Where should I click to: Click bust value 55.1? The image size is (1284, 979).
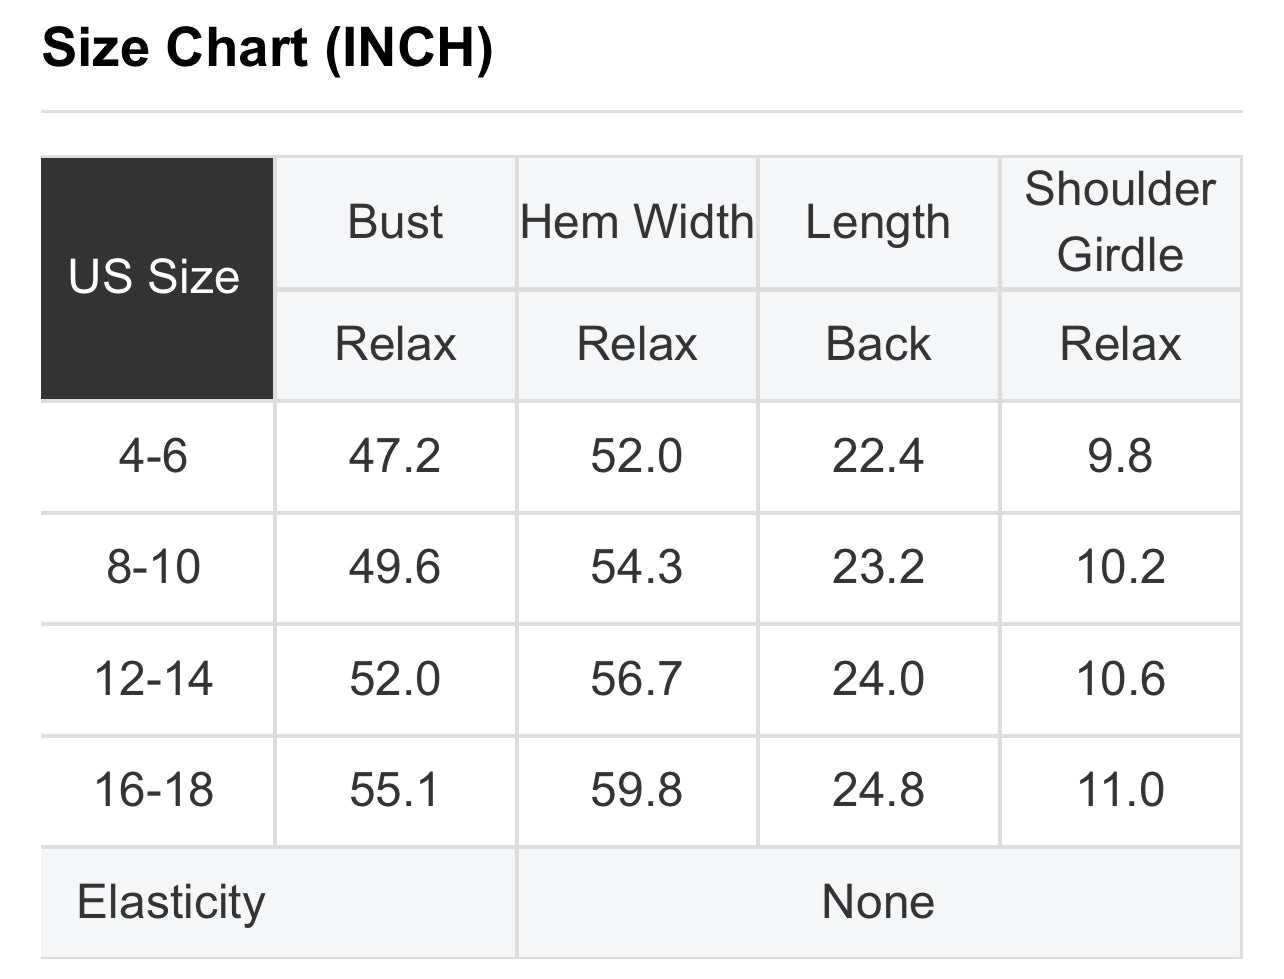(395, 790)
